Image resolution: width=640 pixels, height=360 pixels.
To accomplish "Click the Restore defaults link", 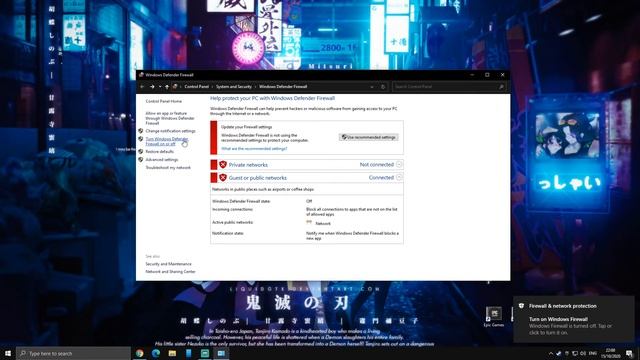I will pos(160,151).
